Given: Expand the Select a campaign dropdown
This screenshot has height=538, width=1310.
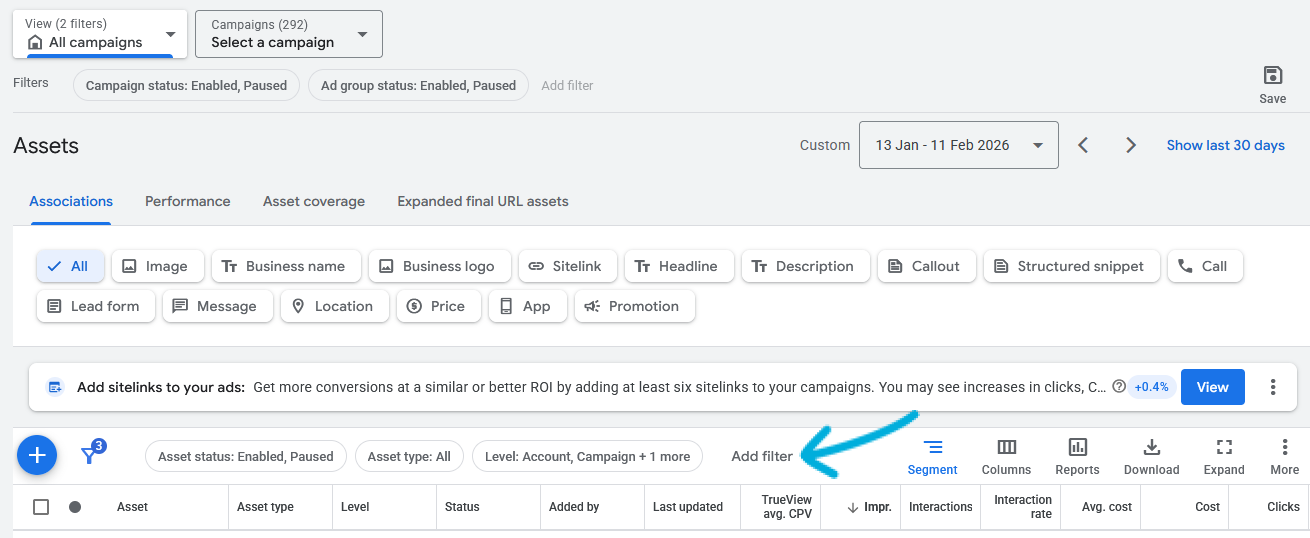Looking at the screenshot, I should coord(288,34).
